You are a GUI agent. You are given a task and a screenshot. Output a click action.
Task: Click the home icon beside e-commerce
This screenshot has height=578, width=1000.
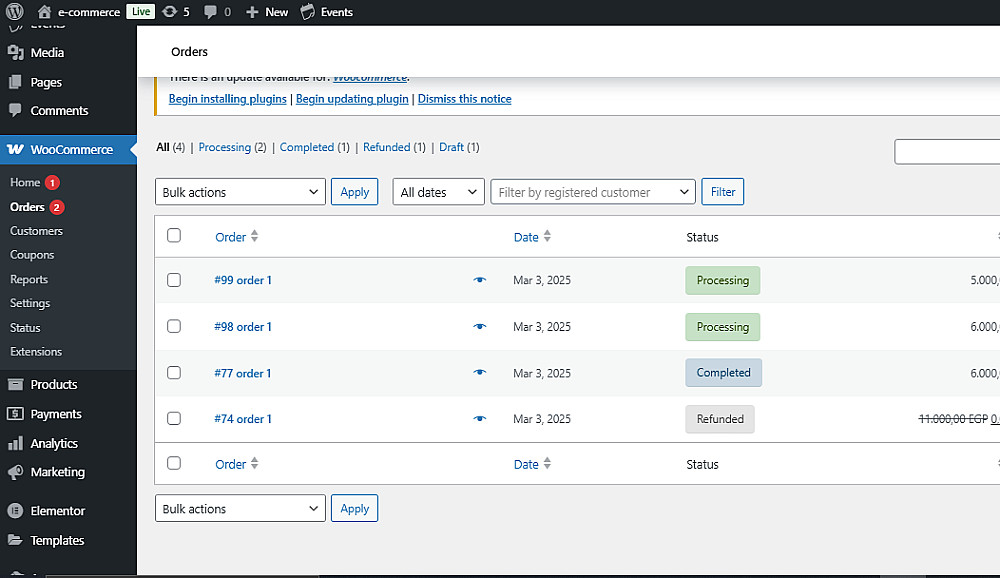click(44, 12)
